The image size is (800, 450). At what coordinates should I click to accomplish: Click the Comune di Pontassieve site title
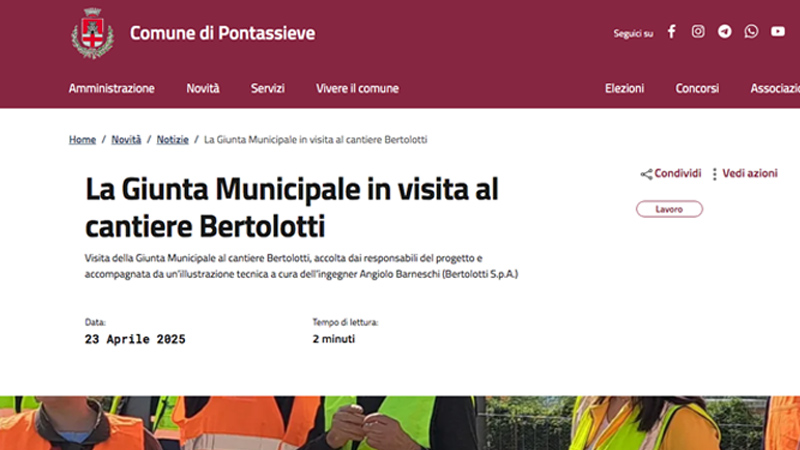pyautogui.click(x=222, y=33)
